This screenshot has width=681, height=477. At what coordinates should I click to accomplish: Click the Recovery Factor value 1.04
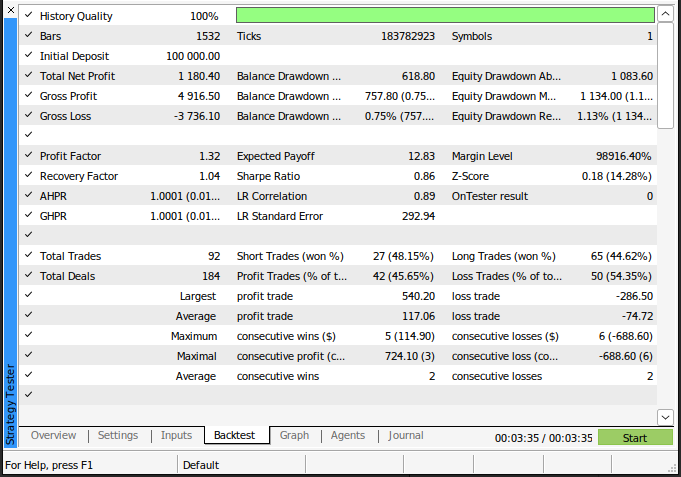209,176
